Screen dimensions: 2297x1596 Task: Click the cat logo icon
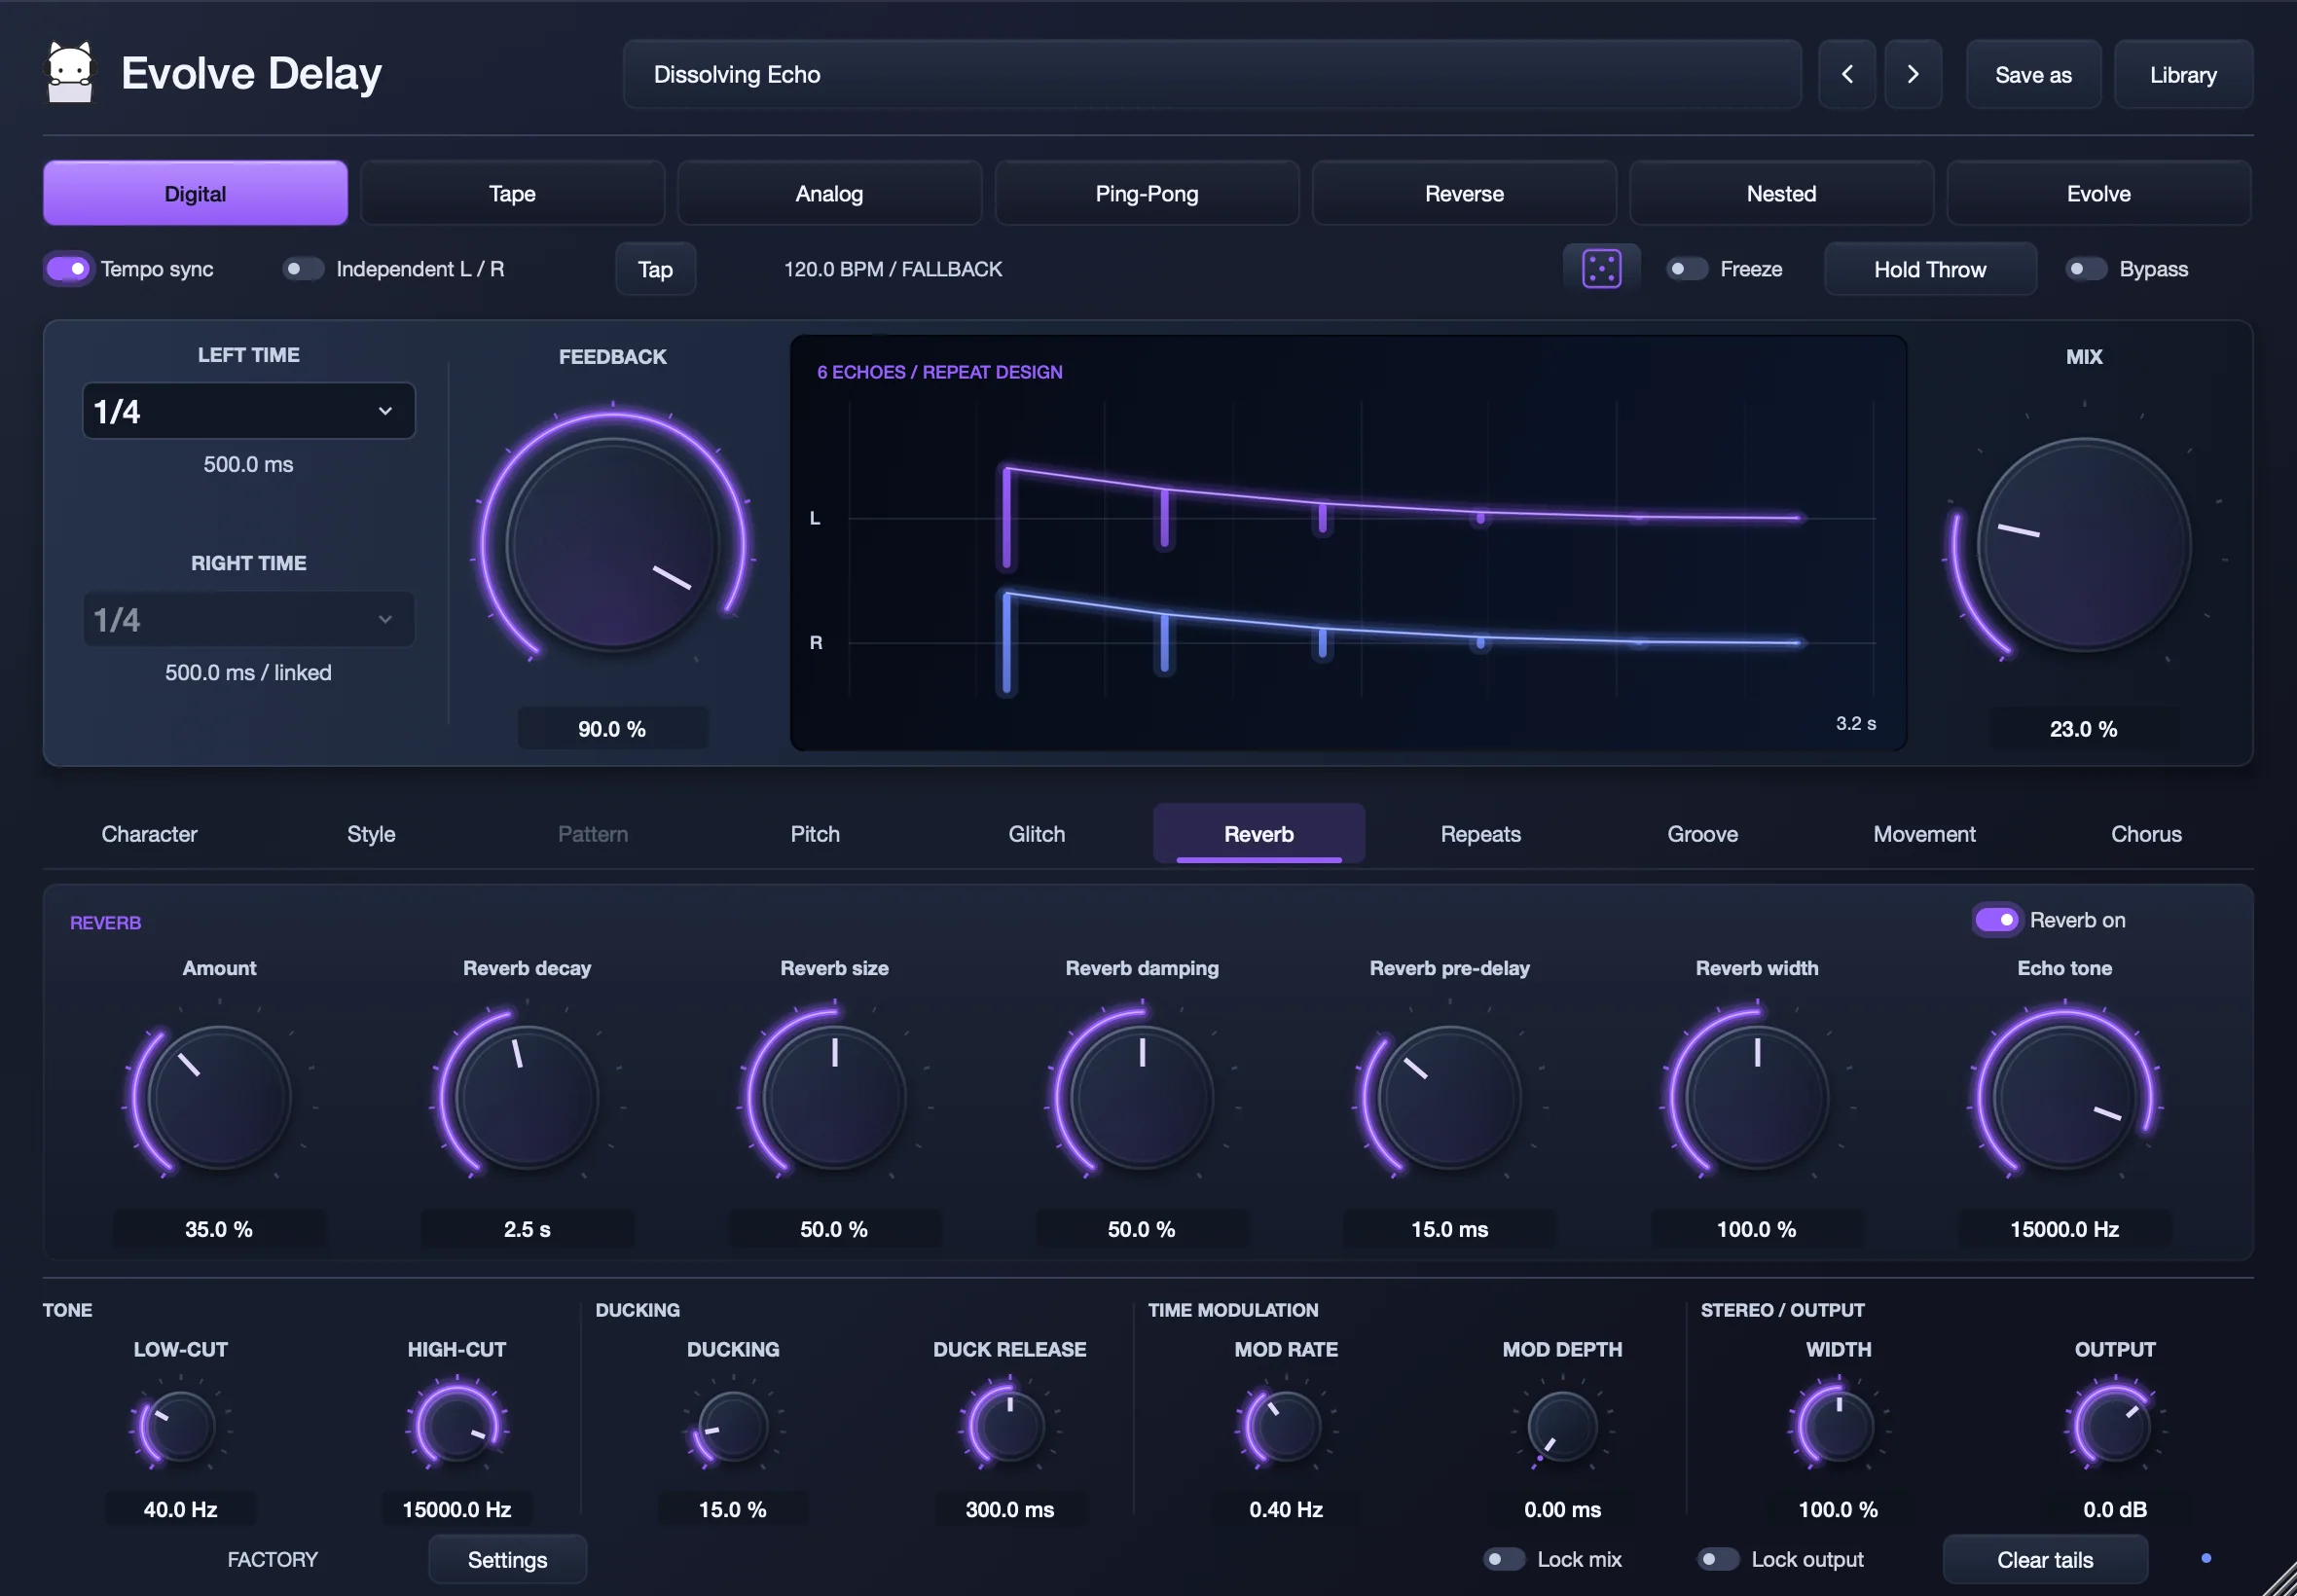(70, 72)
